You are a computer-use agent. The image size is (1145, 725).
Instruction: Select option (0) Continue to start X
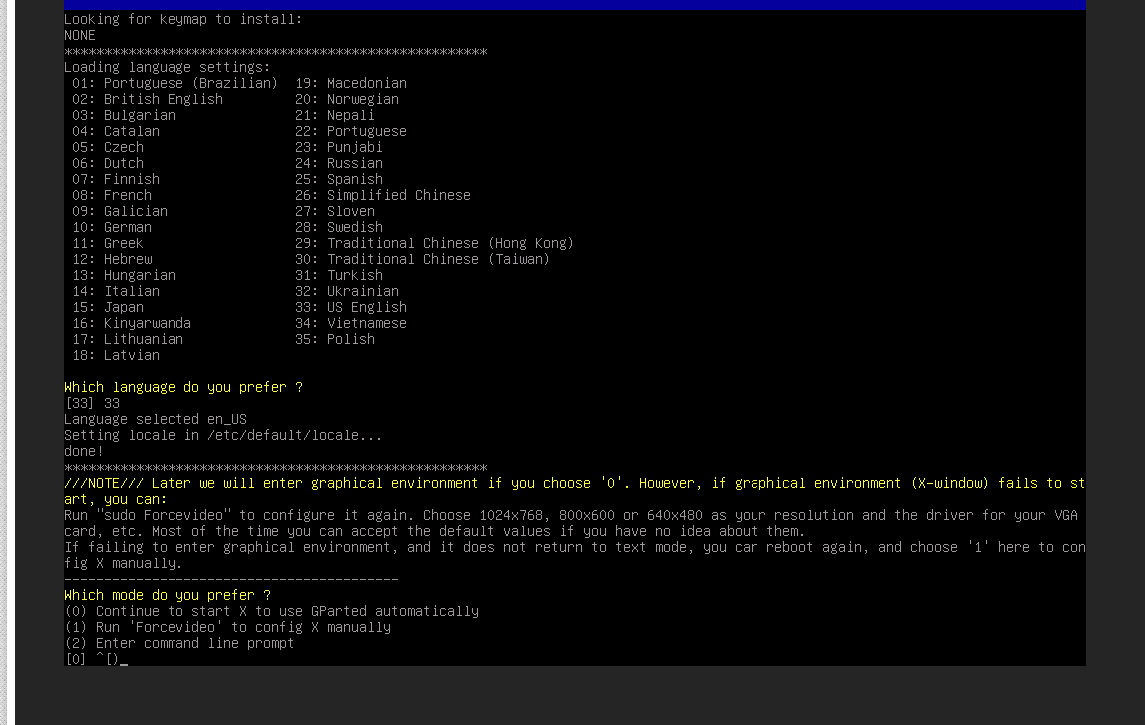click(x=272, y=611)
